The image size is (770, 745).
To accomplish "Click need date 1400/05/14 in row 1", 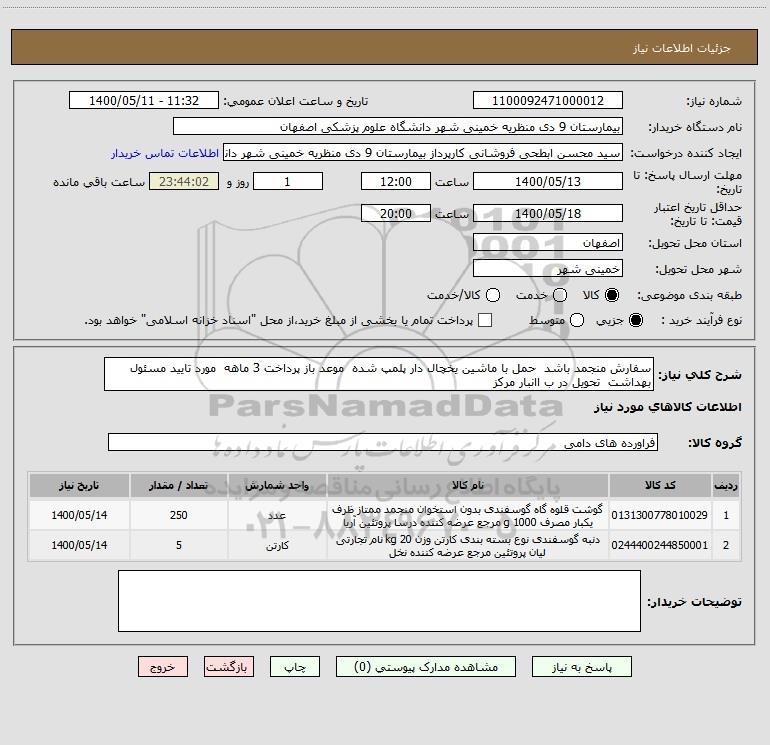I will 79,515.
